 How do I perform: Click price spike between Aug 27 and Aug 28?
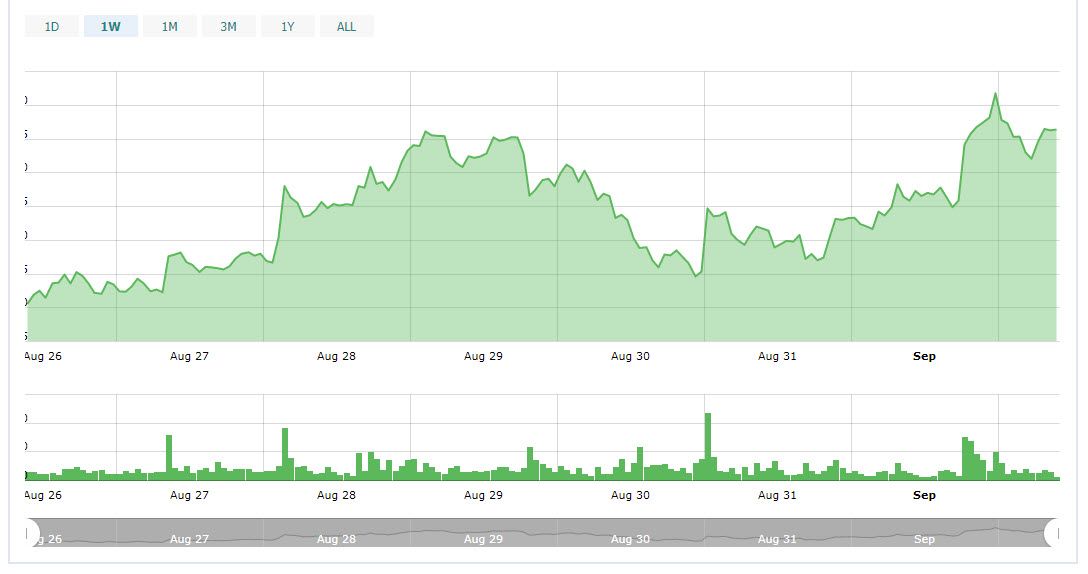[x=285, y=187]
